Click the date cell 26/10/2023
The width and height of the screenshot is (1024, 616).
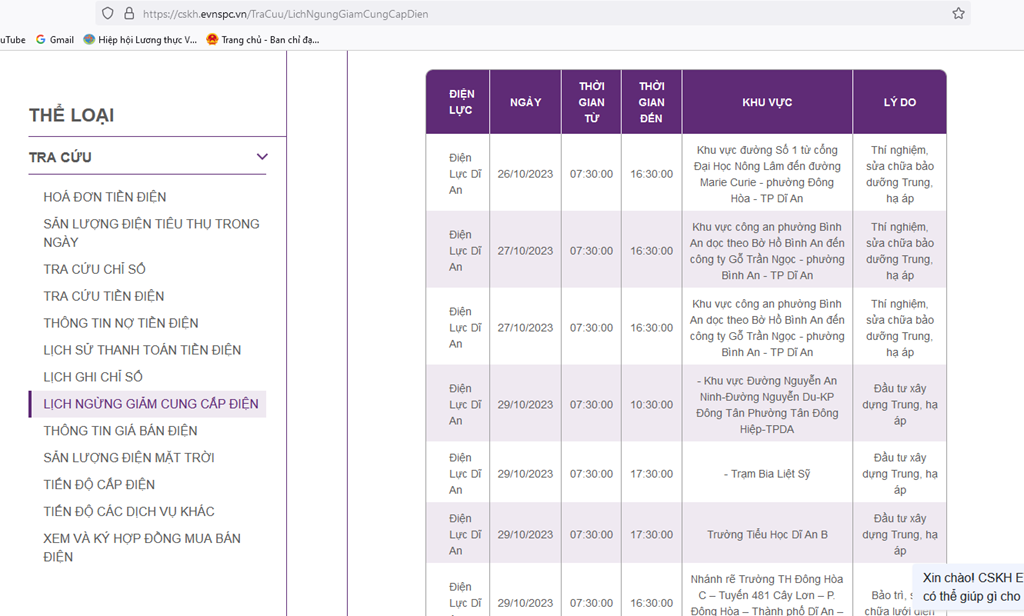tap(525, 174)
